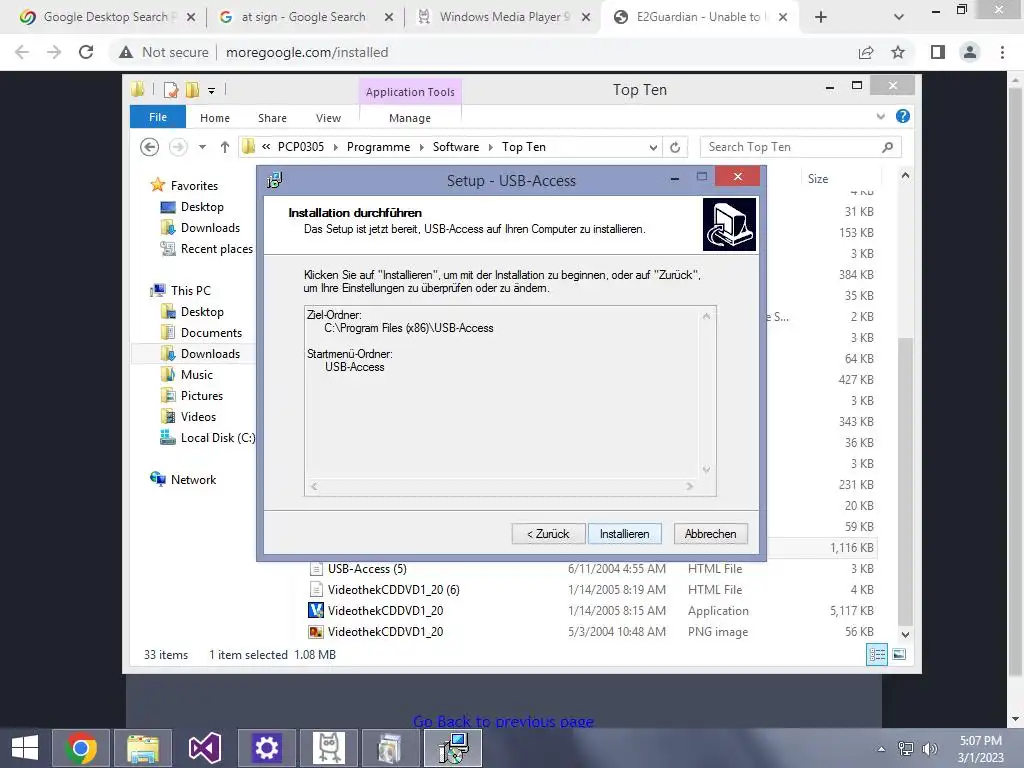The height and width of the screenshot is (768, 1024).
Task: Click the Properties quick access icon
Action: [171, 90]
